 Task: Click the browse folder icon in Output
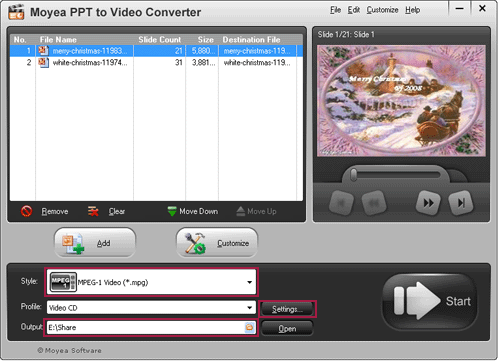[249, 327]
